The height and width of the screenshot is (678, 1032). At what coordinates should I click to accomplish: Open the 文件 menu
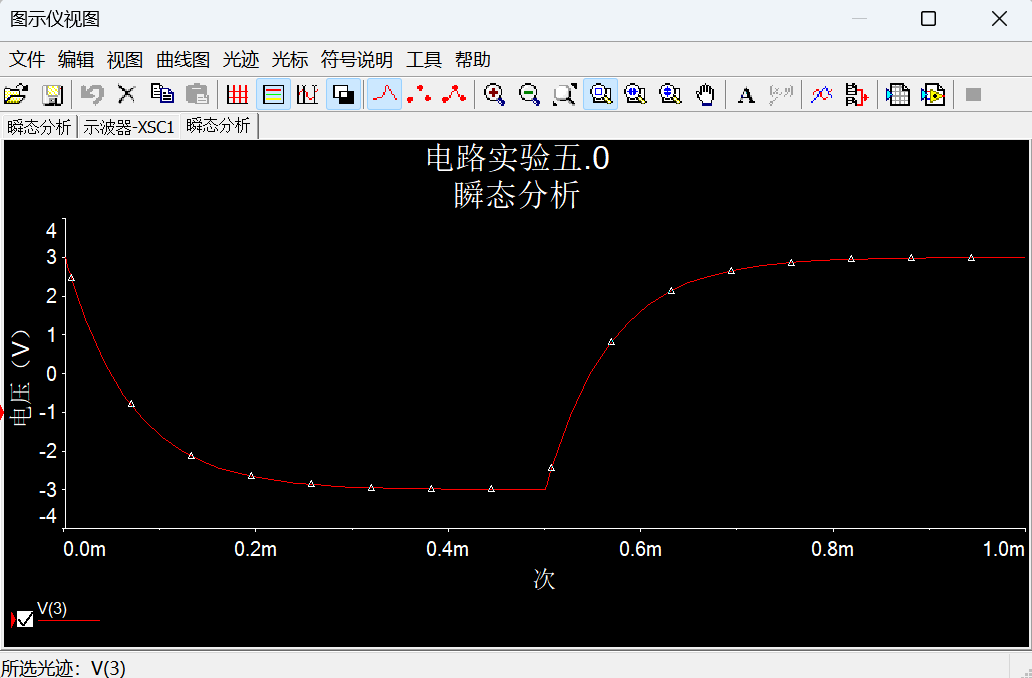tap(27, 60)
